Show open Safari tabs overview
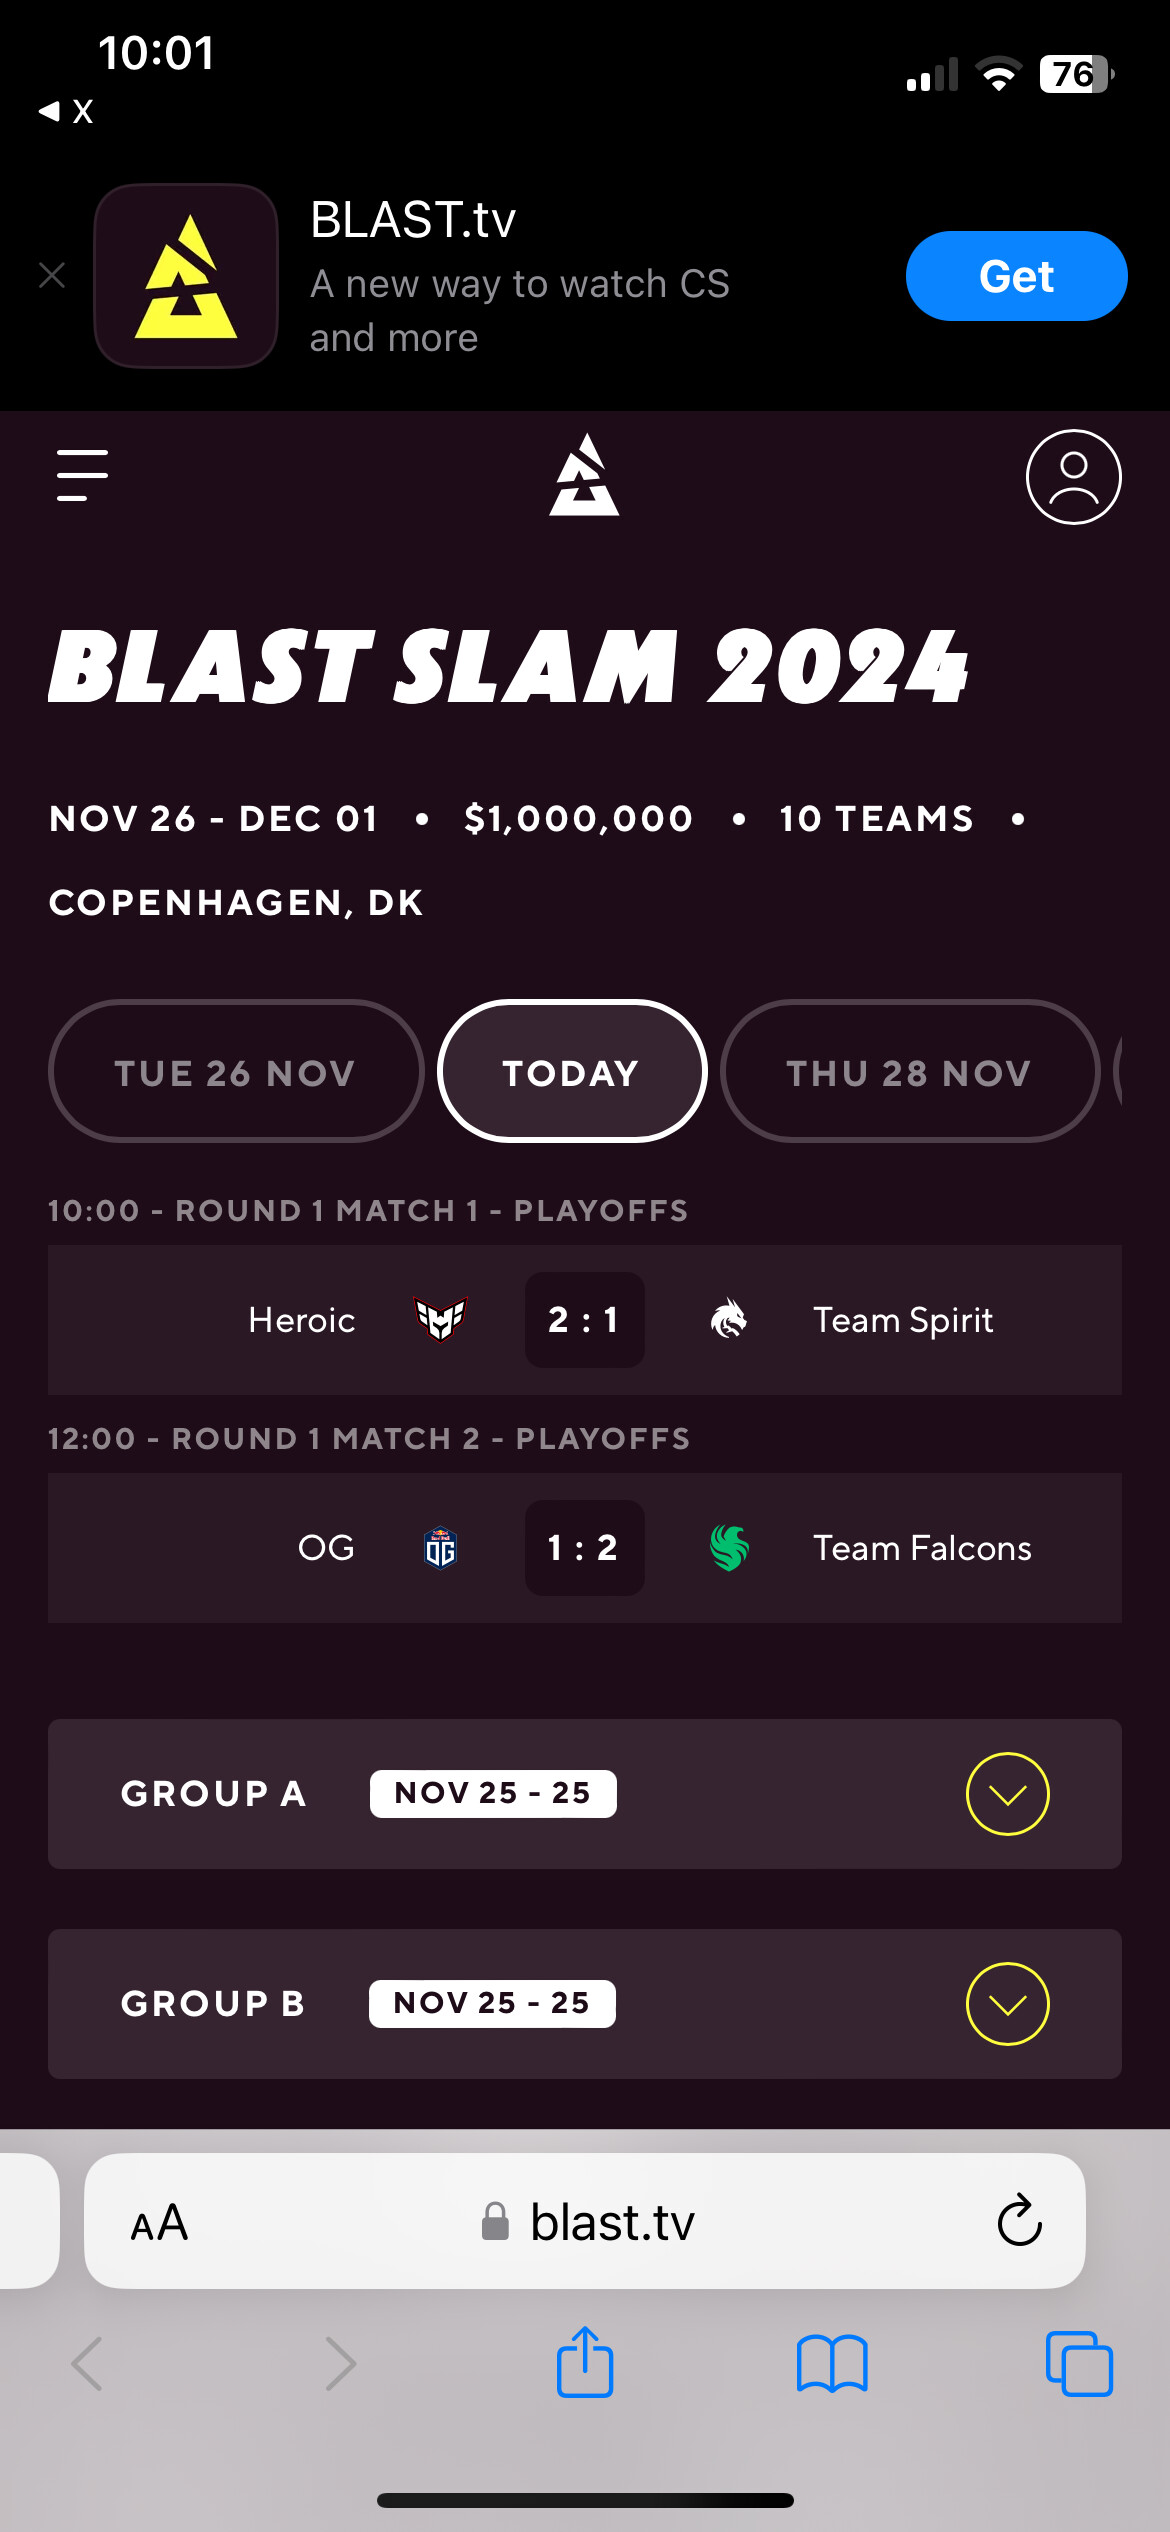The width and height of the screenshot is (1170, 2532). click(x=1079, y=2364)
